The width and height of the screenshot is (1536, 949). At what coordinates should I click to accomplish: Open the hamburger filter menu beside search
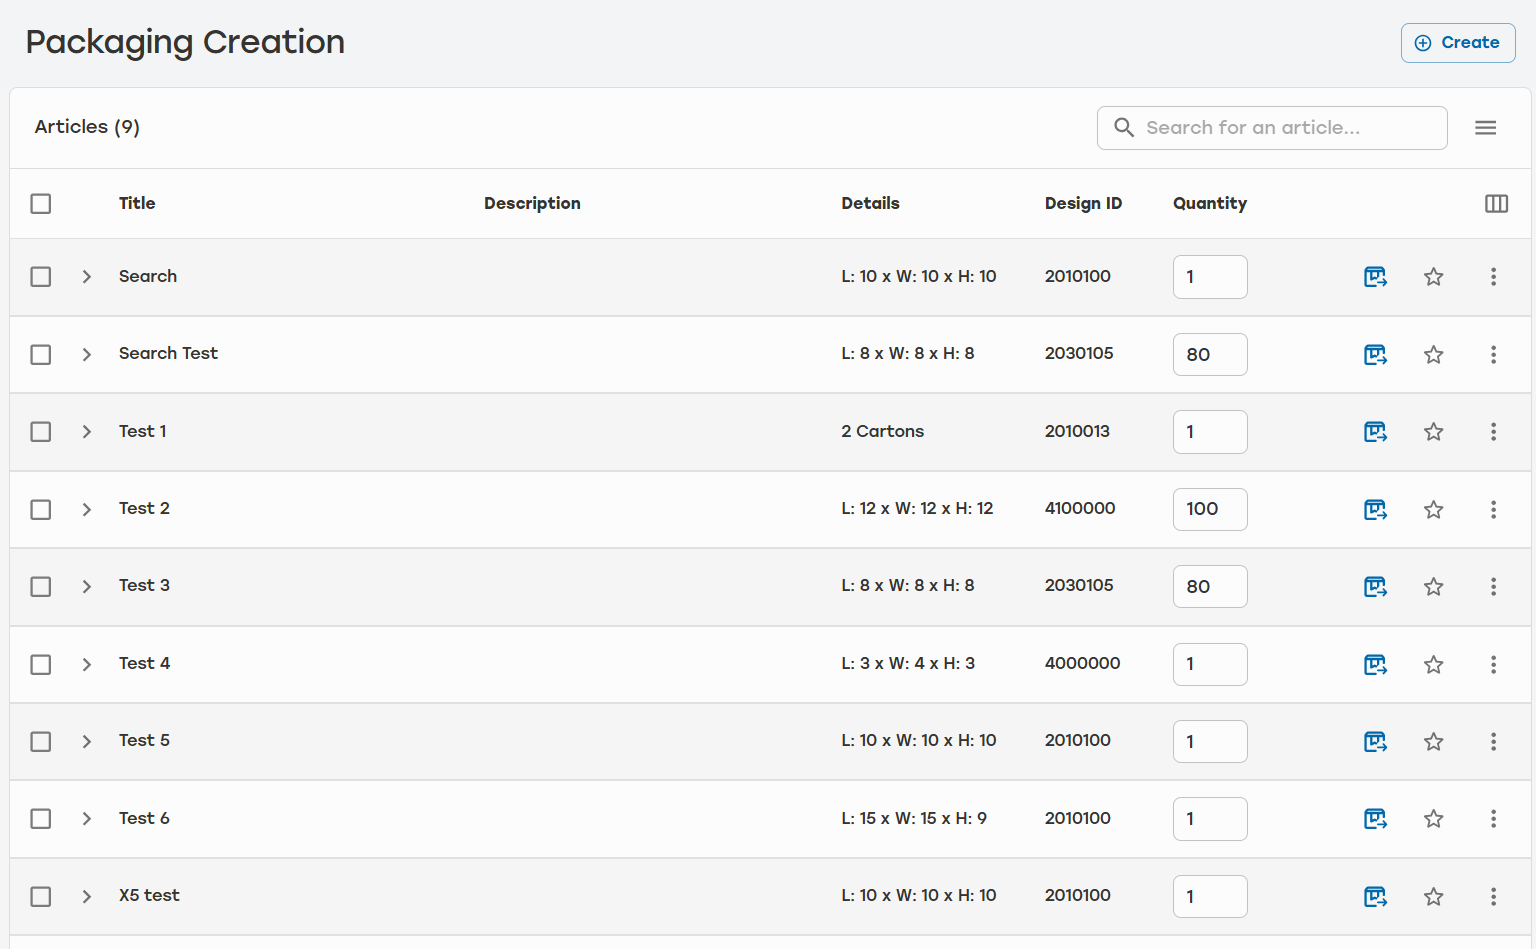1486,128
